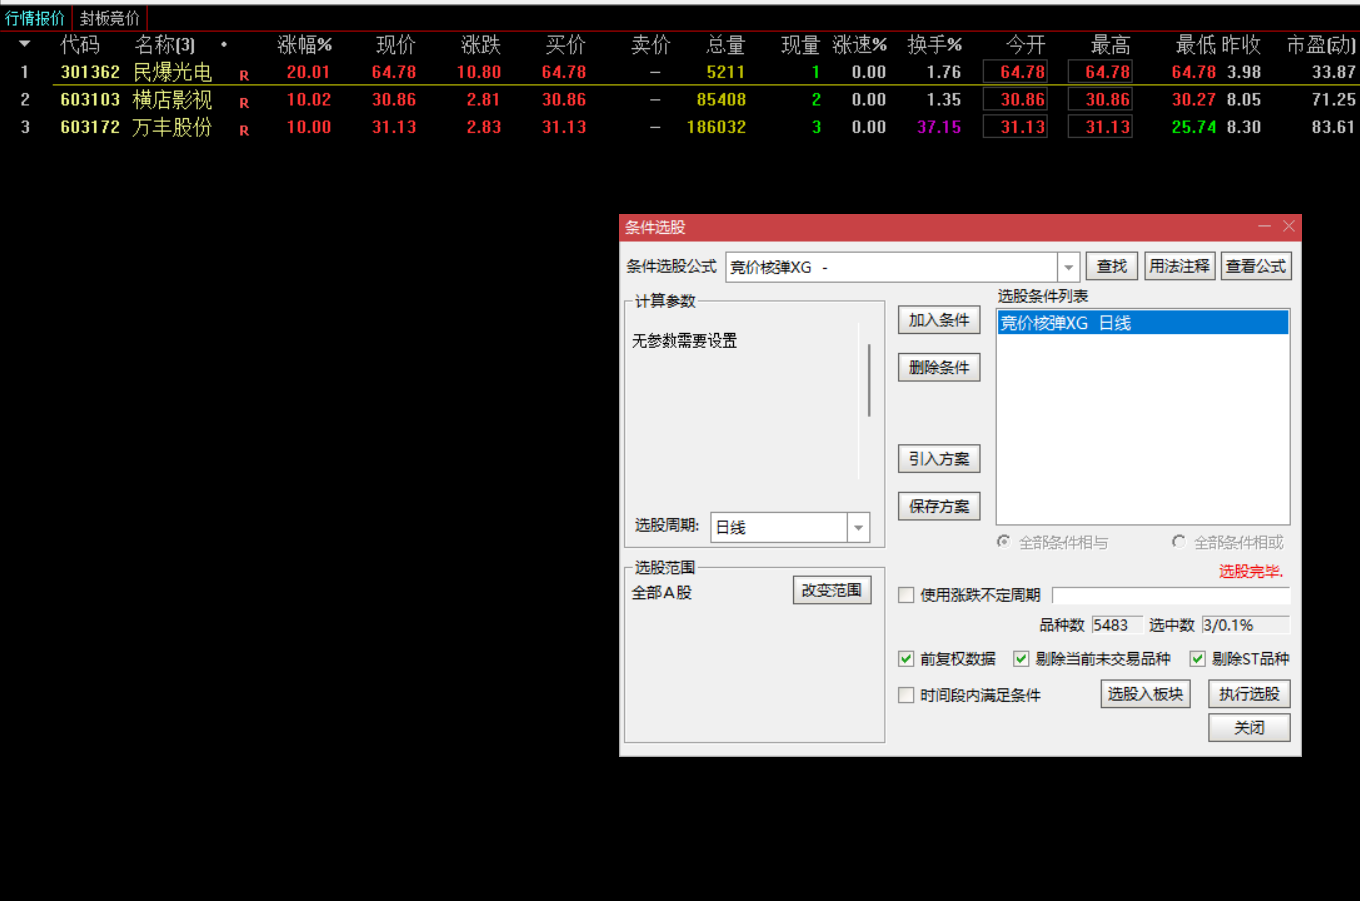Click stock name 民爆光电

tap(172, 72)
